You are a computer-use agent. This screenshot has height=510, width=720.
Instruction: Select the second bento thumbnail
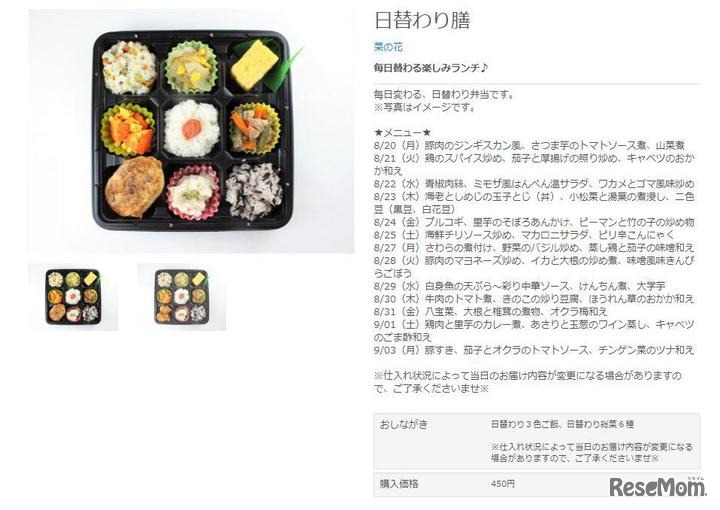click(182, 297)
